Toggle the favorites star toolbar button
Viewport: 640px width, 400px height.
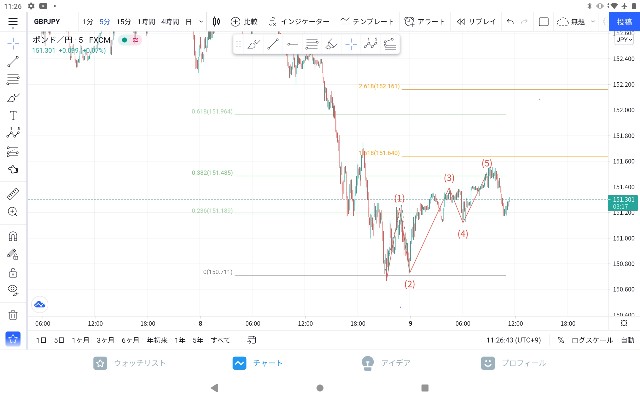tap(13, 338)
